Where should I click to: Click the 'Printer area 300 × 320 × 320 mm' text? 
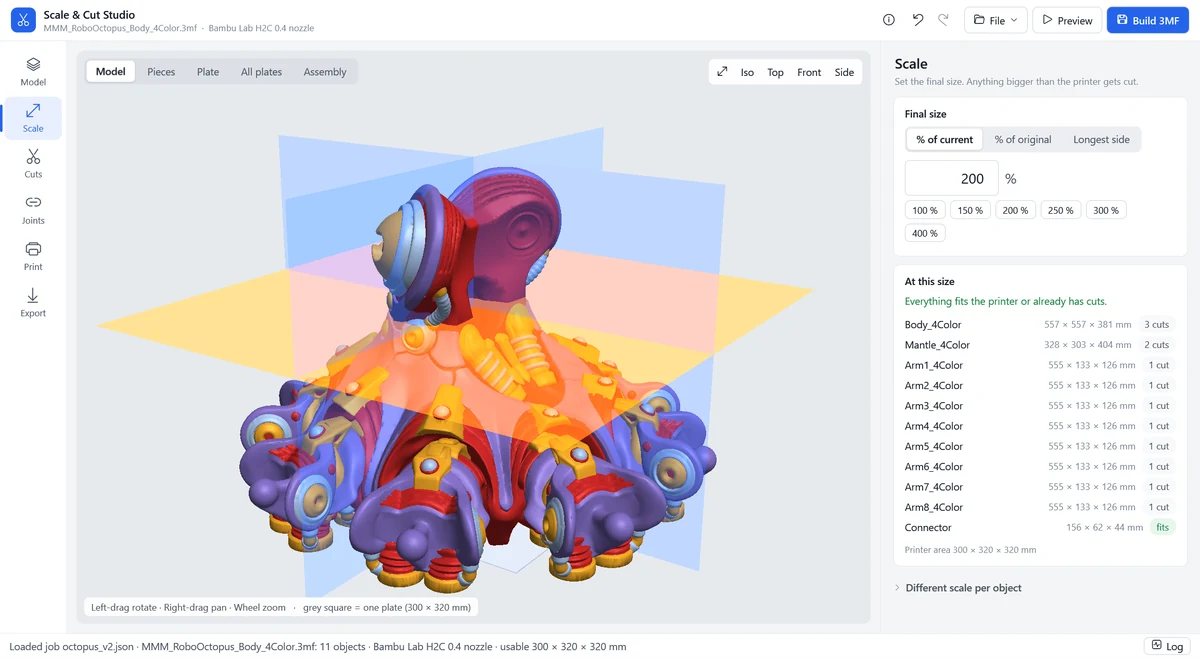pyautogui.click(x=970, y=550)
